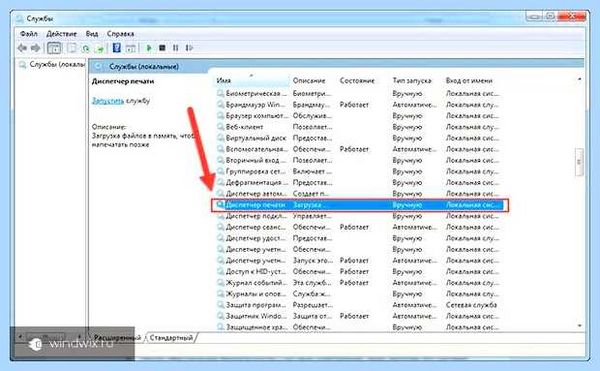Click the Служба ж... description cell

[311, 294]
